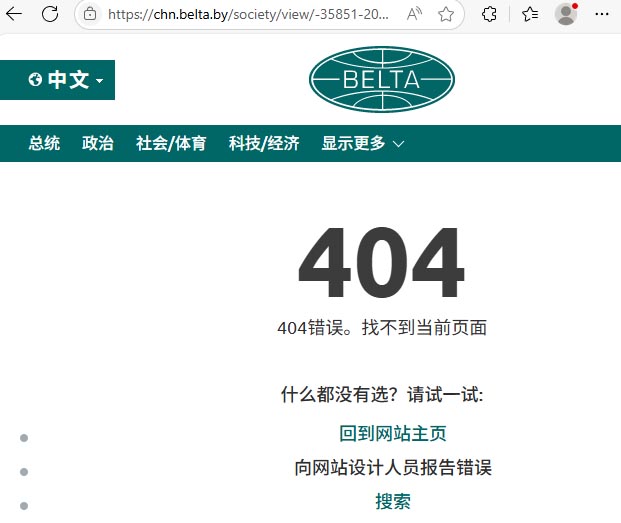Viewport: 621px width, 523px height.
Task: Select the 社会/体育 navigation item
Action: point(171,143)
